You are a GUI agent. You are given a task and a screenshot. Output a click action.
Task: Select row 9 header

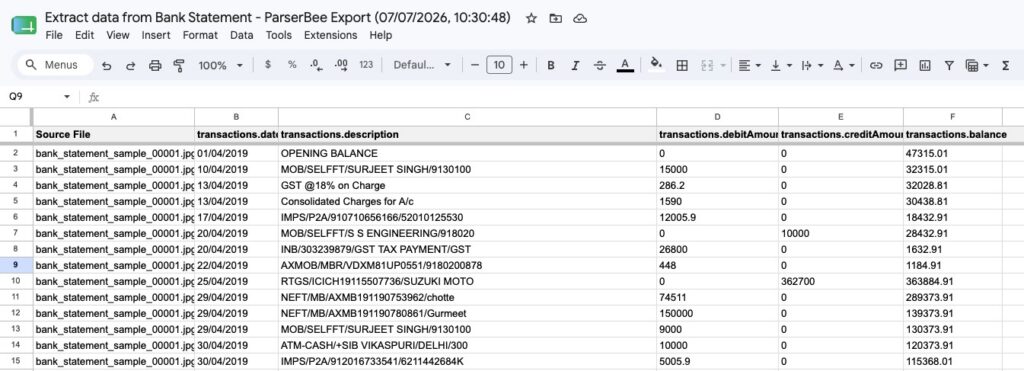point(16,265)
